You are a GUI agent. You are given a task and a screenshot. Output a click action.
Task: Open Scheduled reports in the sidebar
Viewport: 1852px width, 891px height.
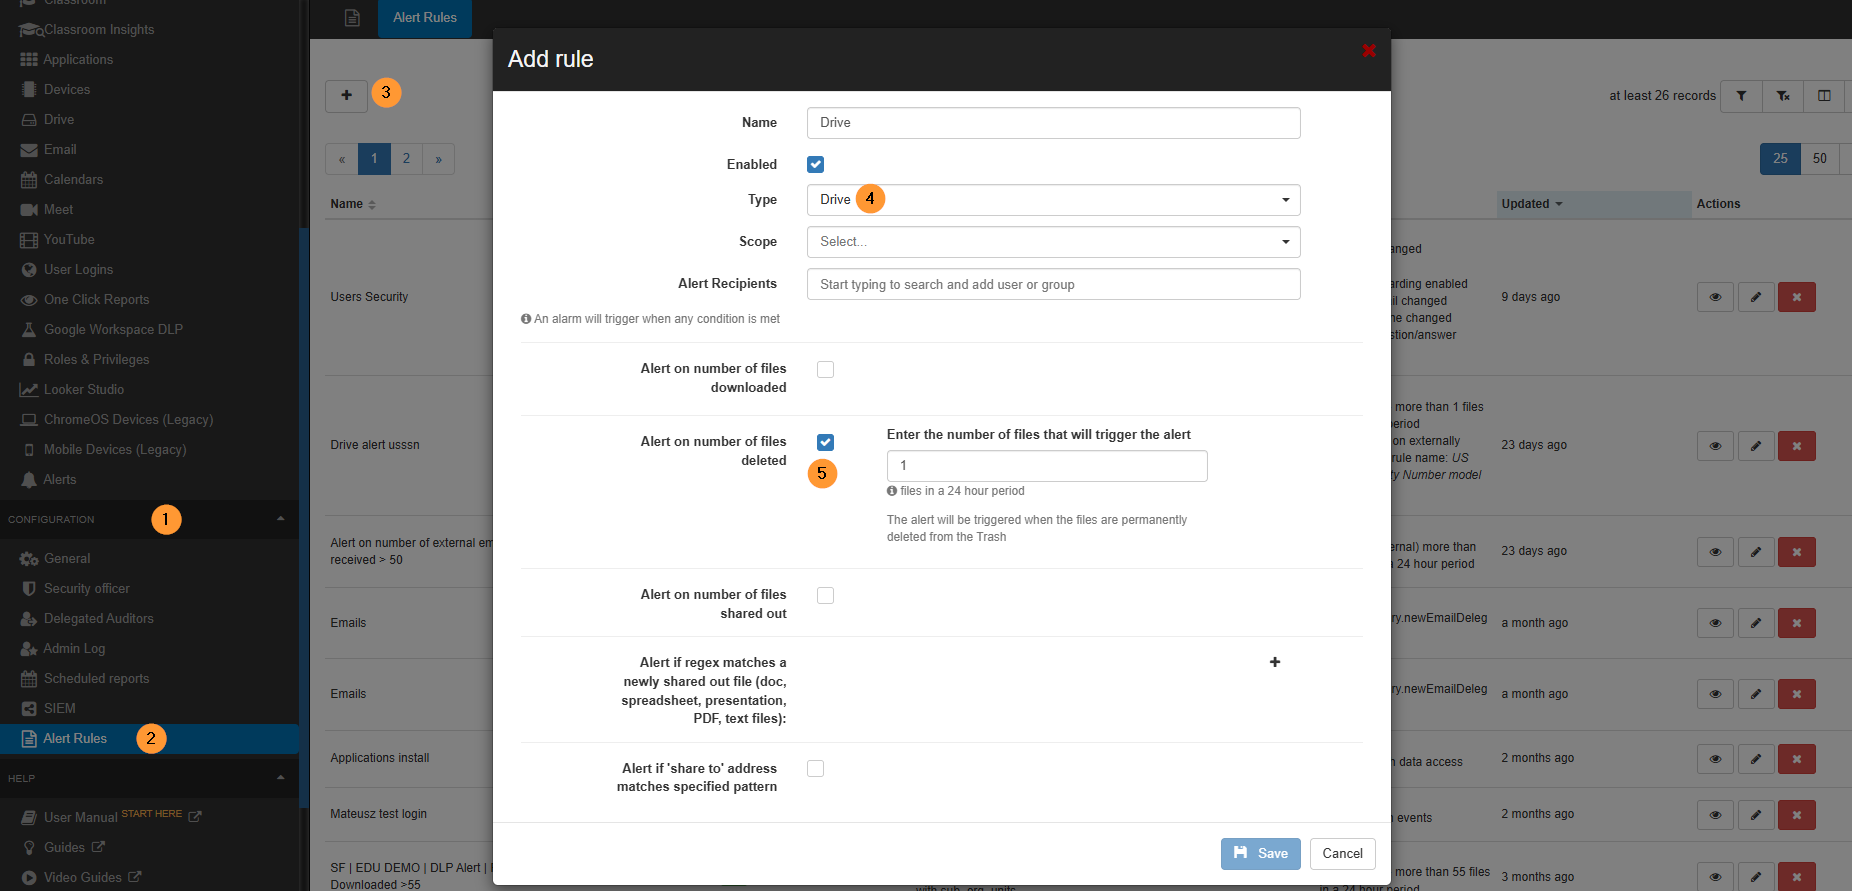96,679
